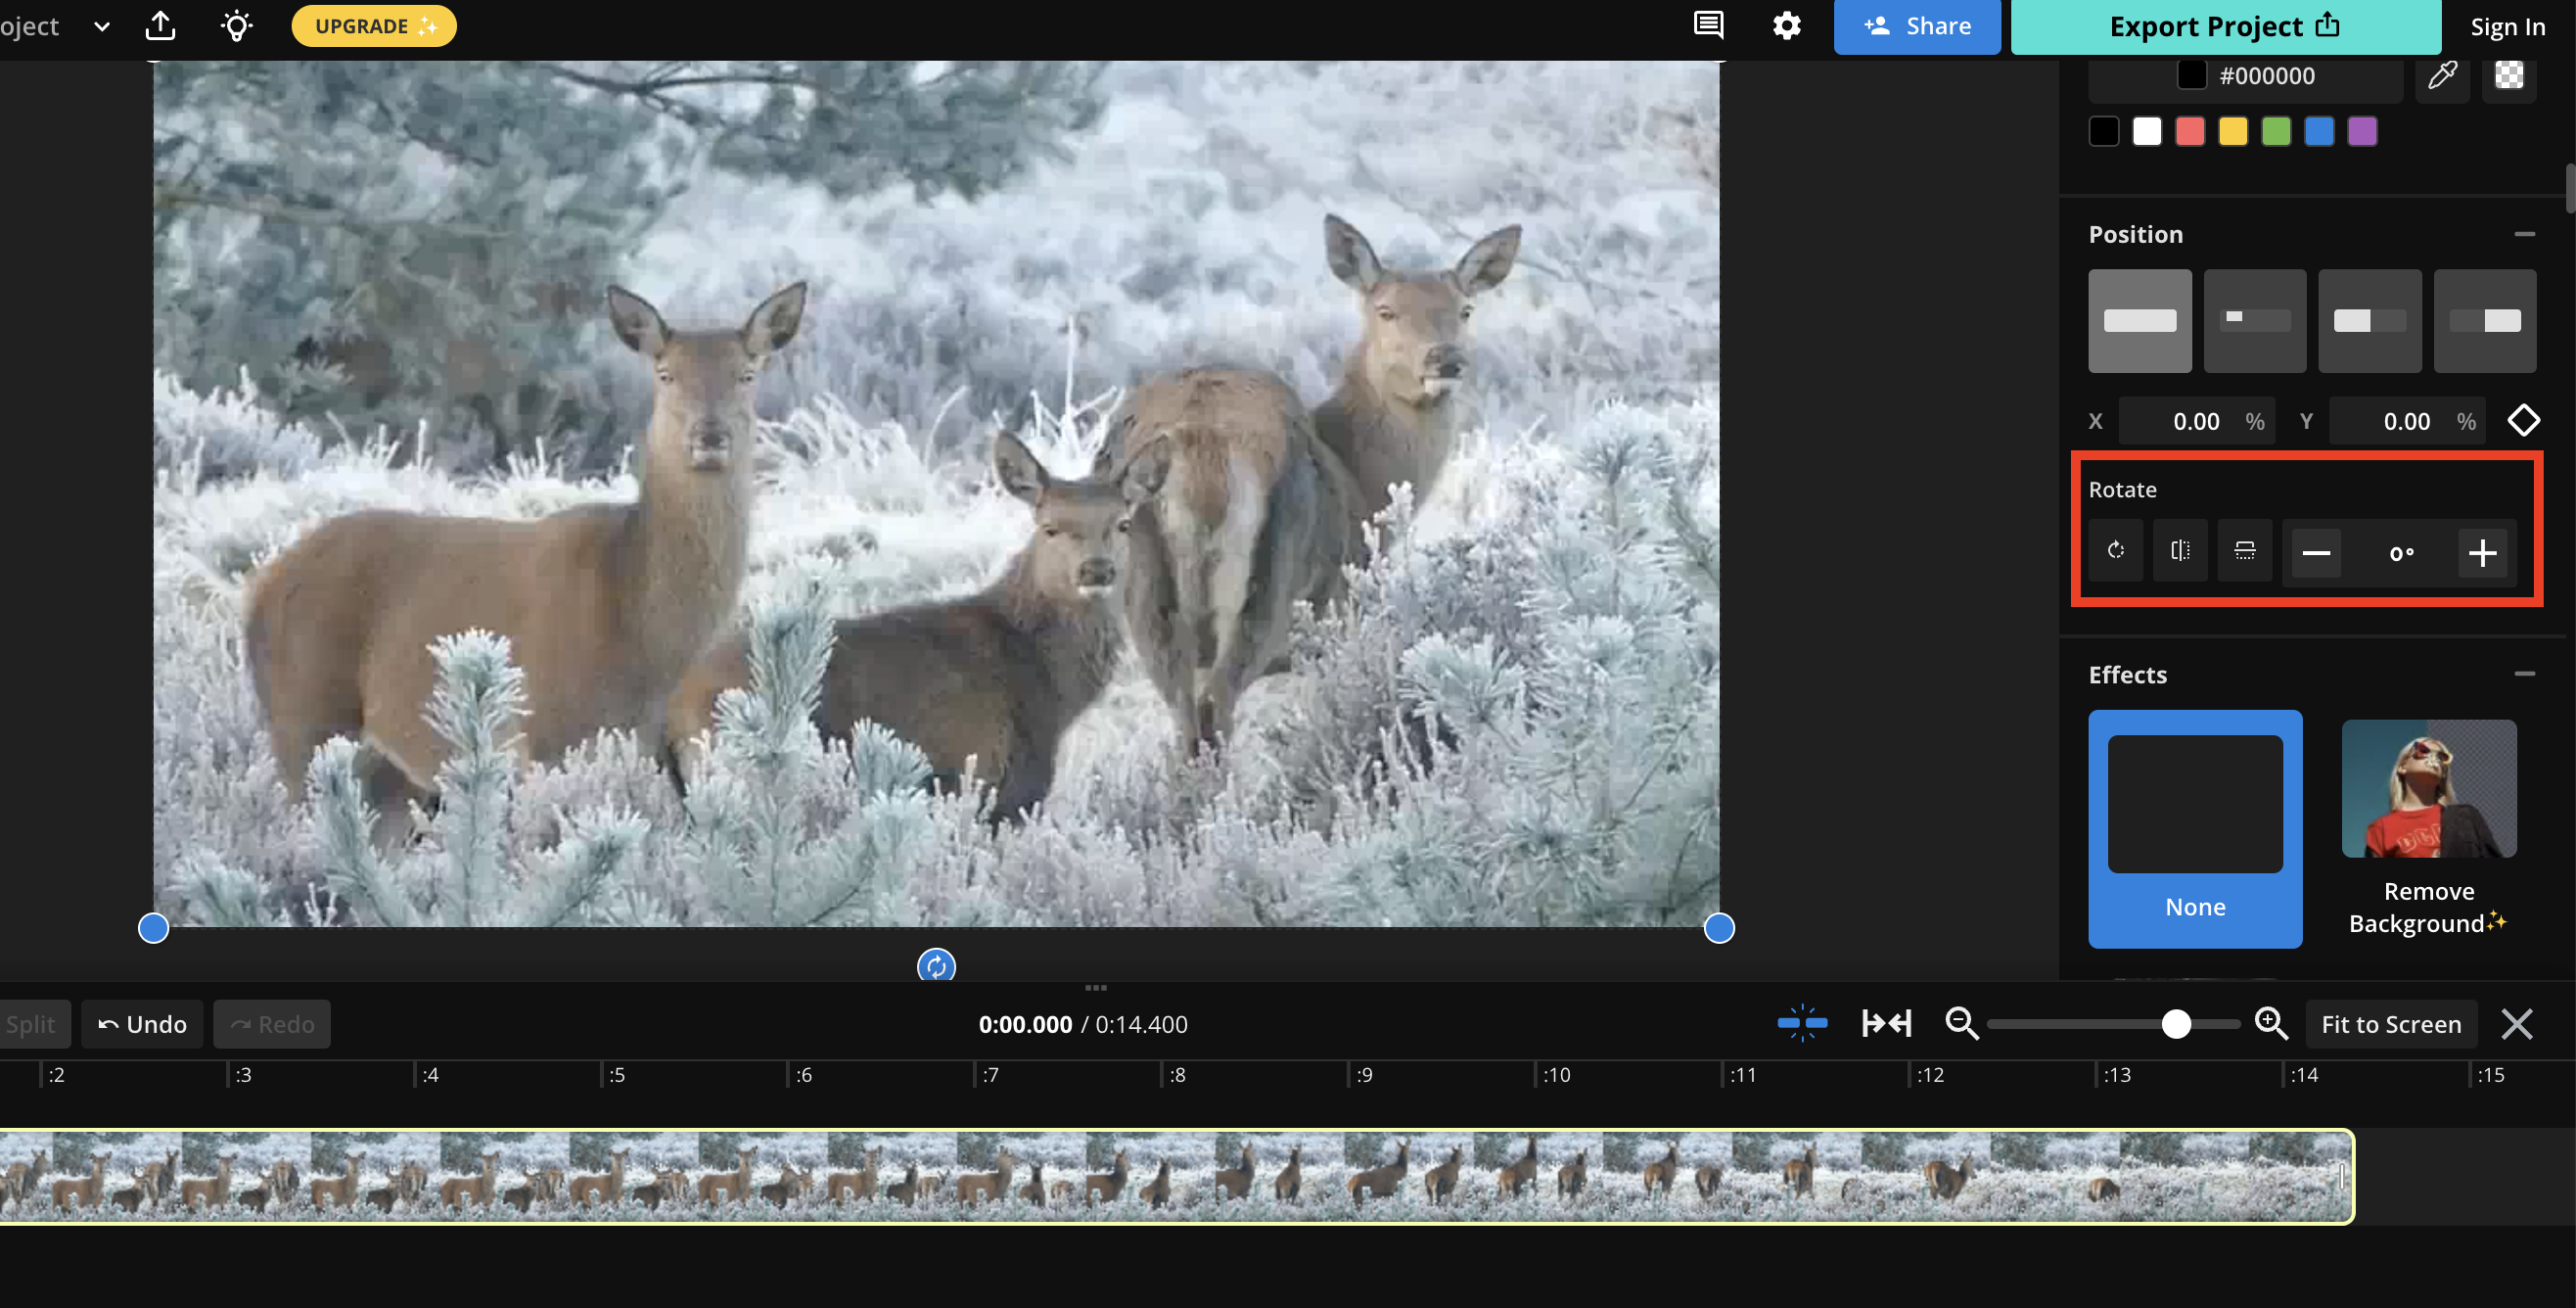
Task: Click the bottom-right resize handle
Action: coord(1719,928)
